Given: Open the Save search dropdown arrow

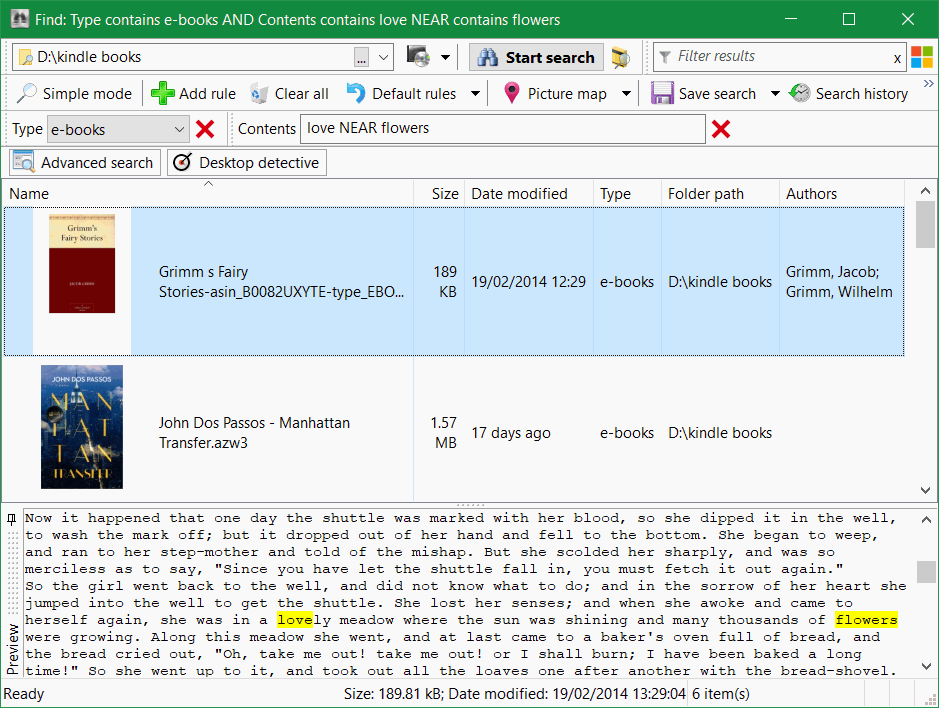Looking at the screenshot, I should click(775, 94).
